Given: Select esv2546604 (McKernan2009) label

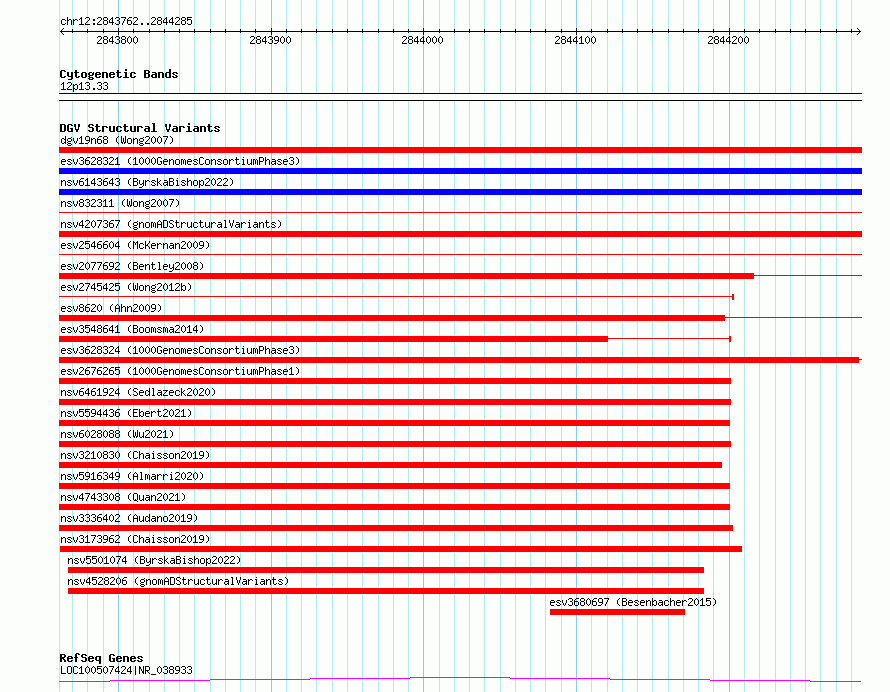Looking at the screenshot, I should [x=135, y=245].
